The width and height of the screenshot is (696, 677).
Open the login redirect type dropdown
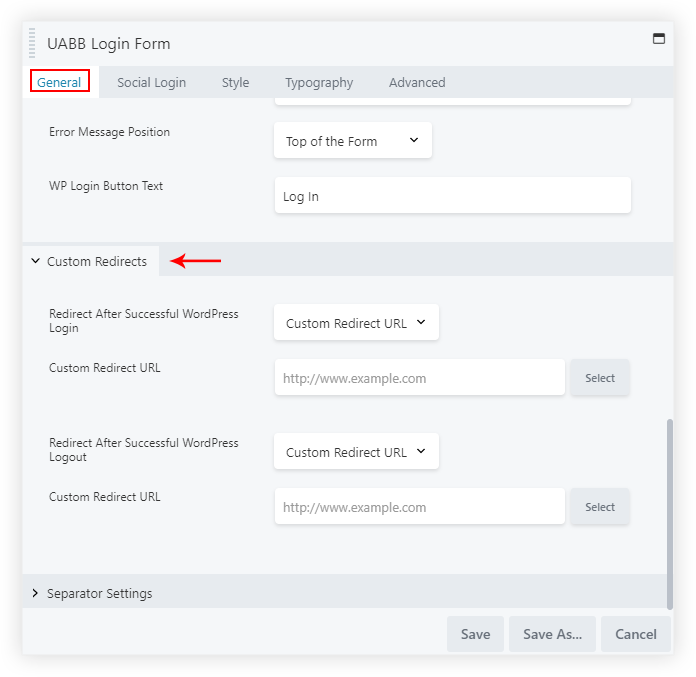coord(355,323)
